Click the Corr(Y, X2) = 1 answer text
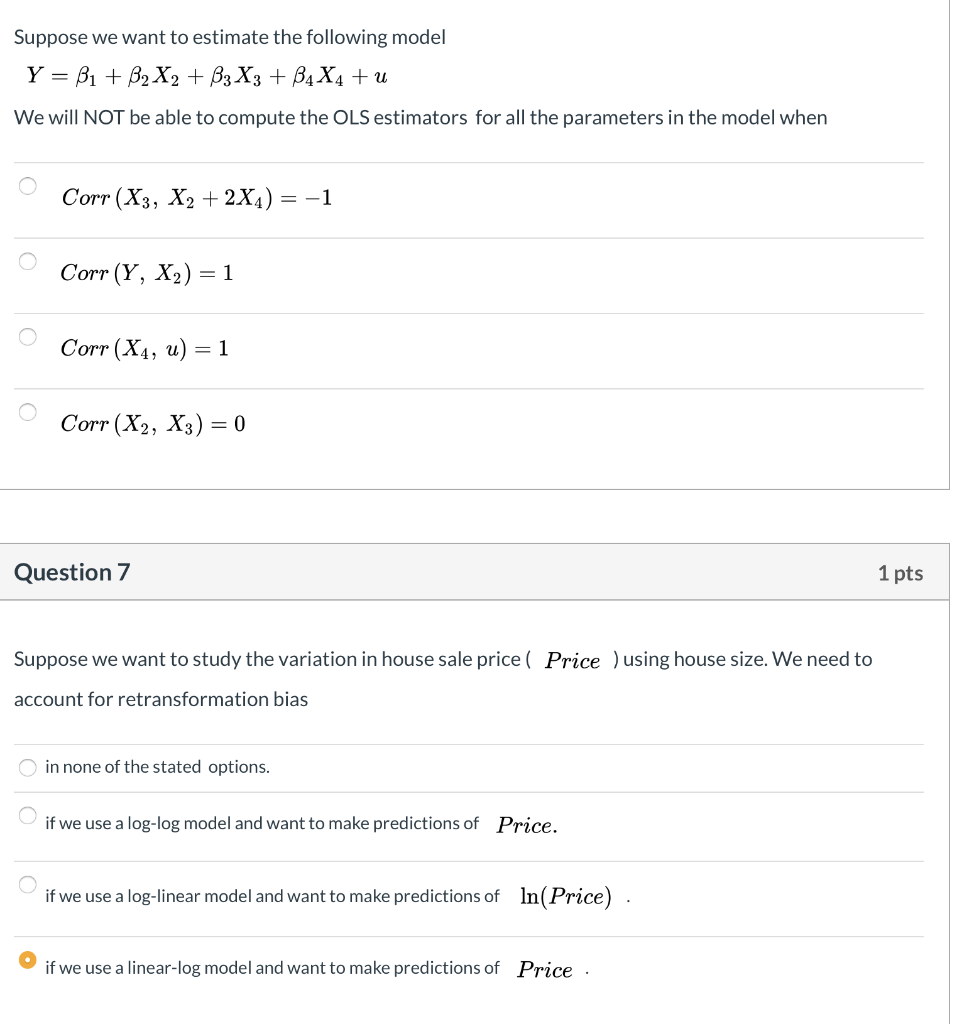 [147, 272]
